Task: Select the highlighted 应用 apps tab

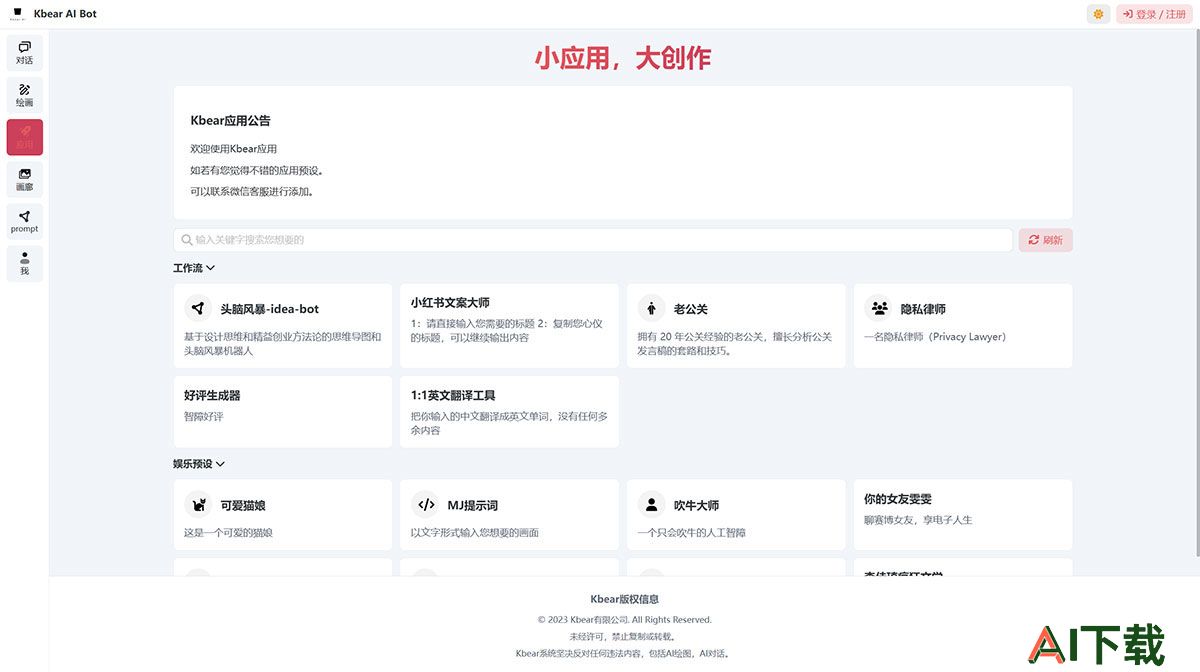Action: pos(25,137)
